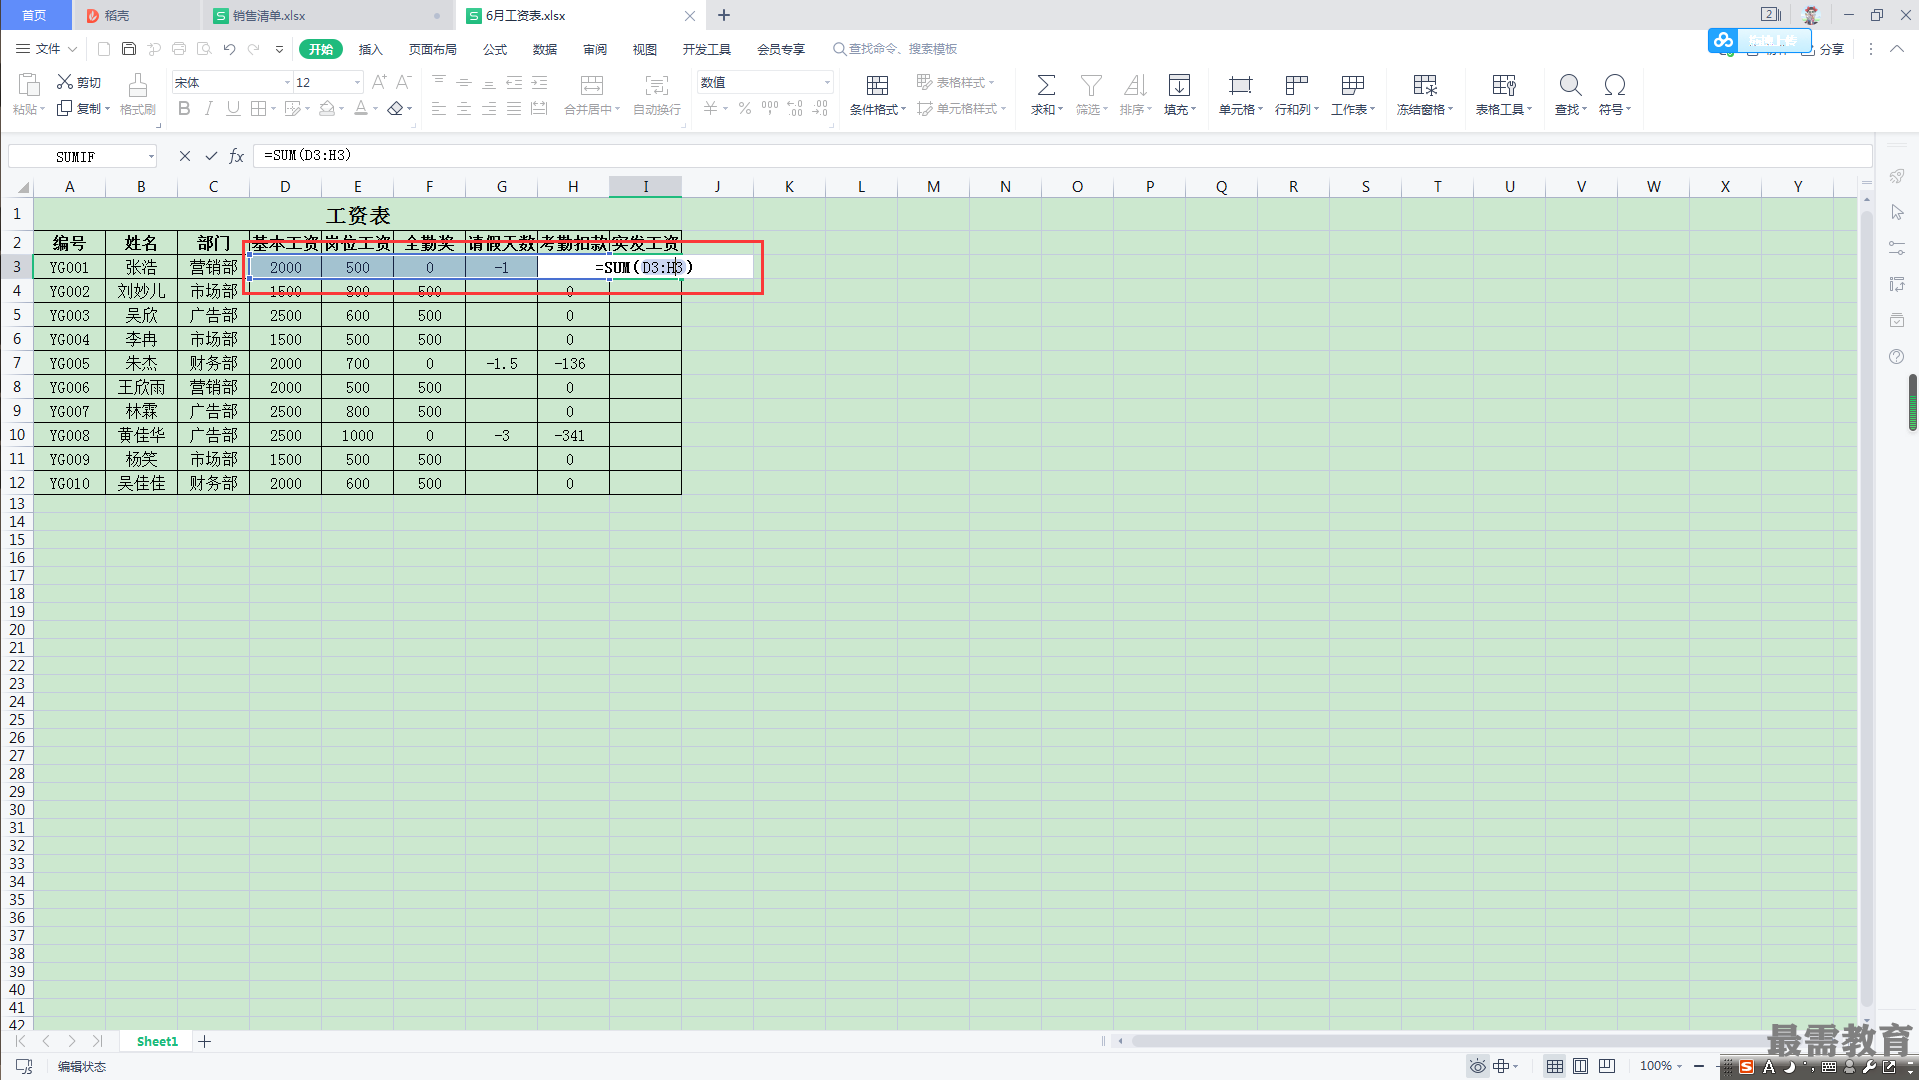Click the Undo arrow icon

(x=229, y=49)
